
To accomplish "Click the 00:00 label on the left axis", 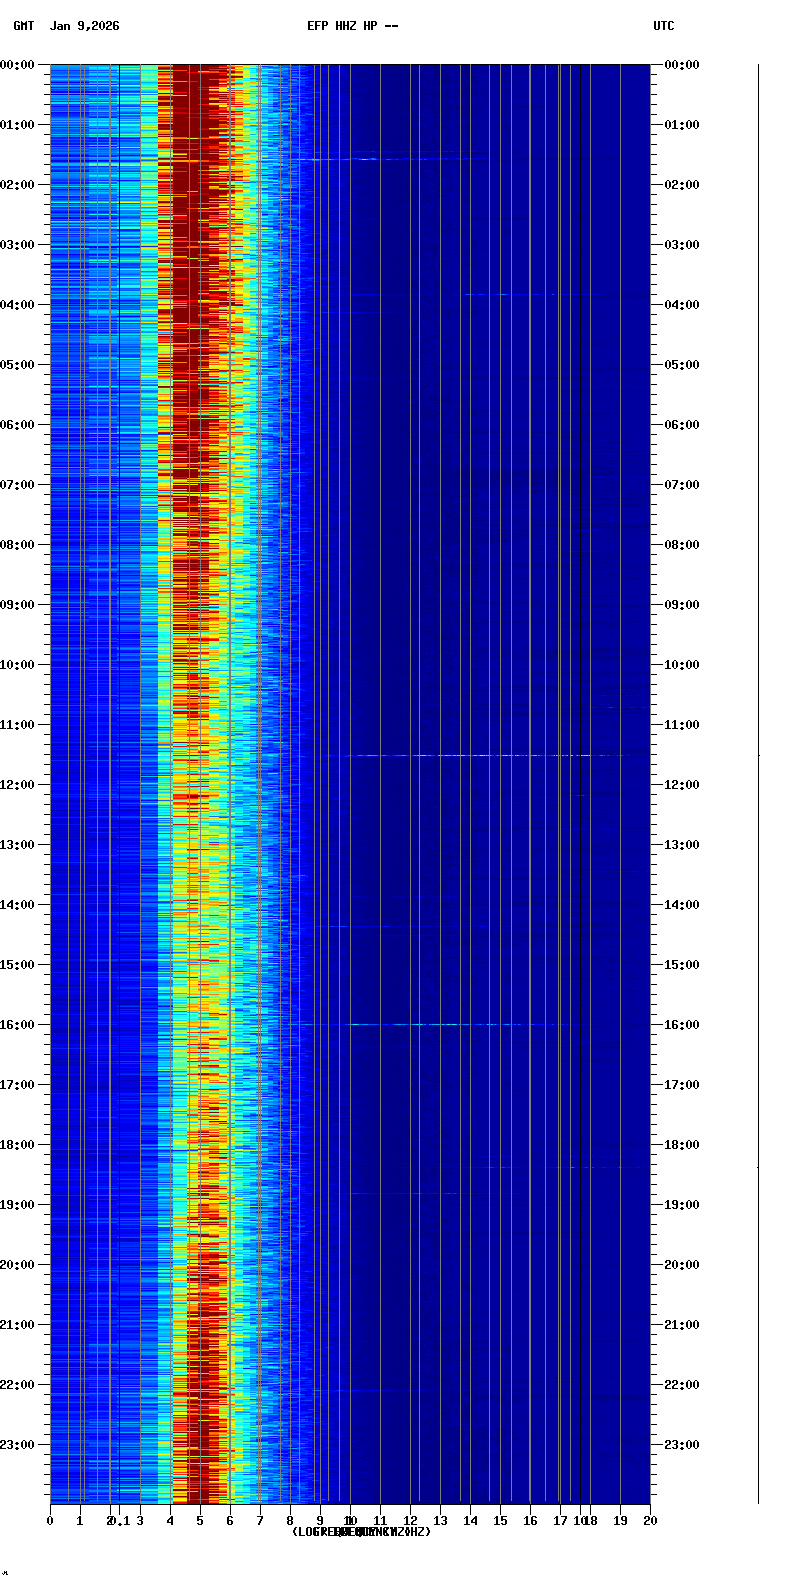I will pyautogui.click(x=18, y=65).
